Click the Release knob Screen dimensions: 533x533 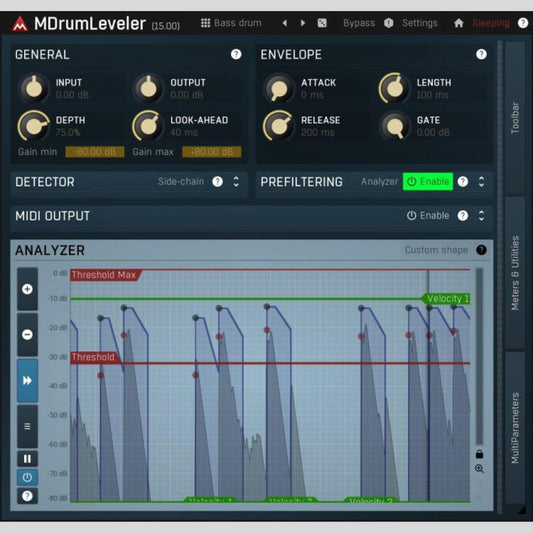click(x=279, y=126)
